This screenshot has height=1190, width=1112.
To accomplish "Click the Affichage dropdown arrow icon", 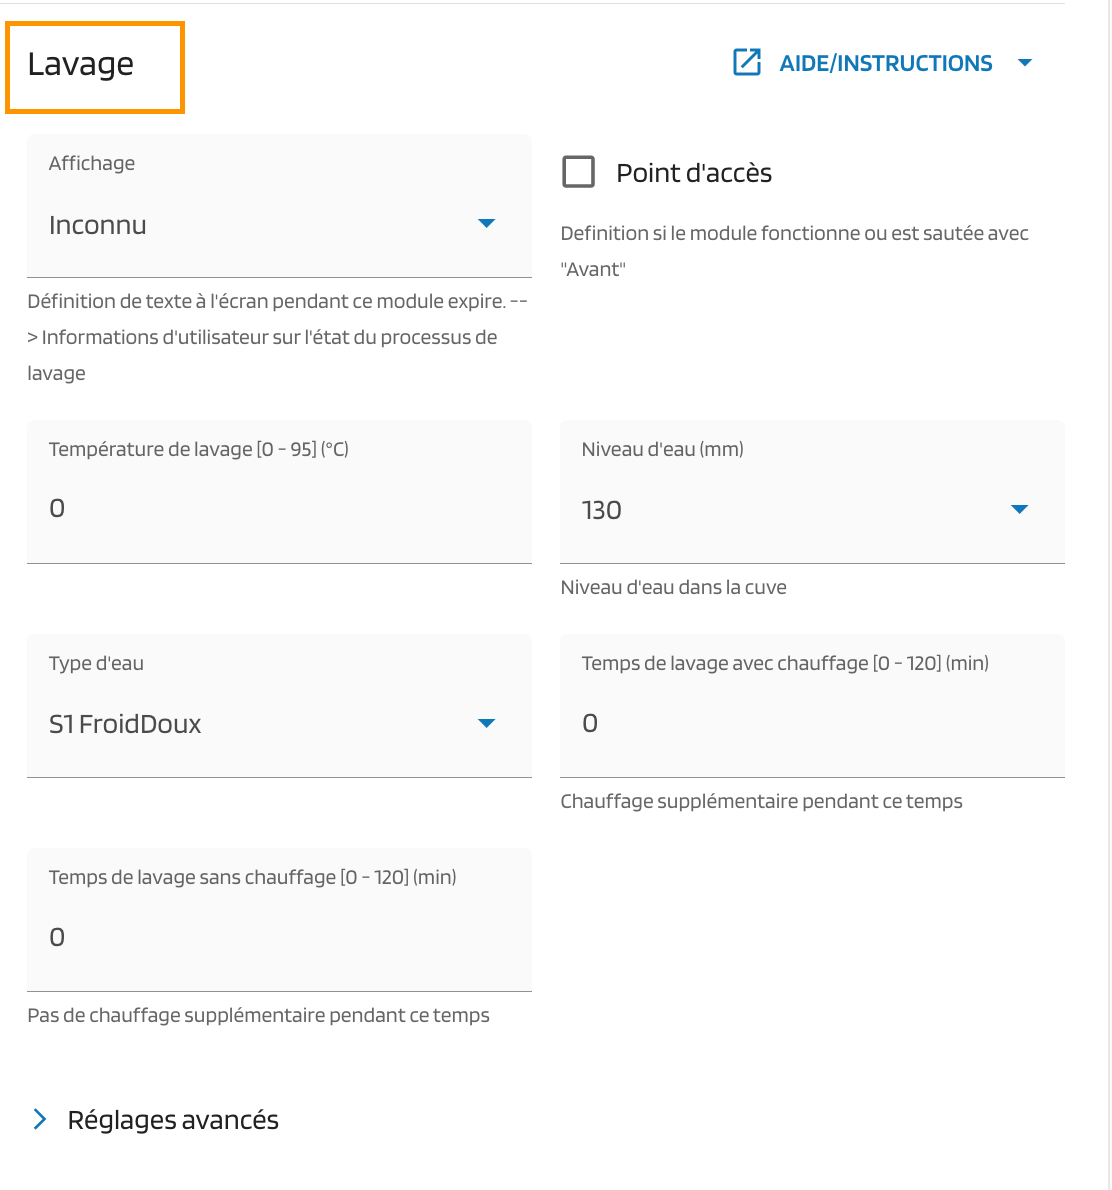I will (x=487, y=224).
